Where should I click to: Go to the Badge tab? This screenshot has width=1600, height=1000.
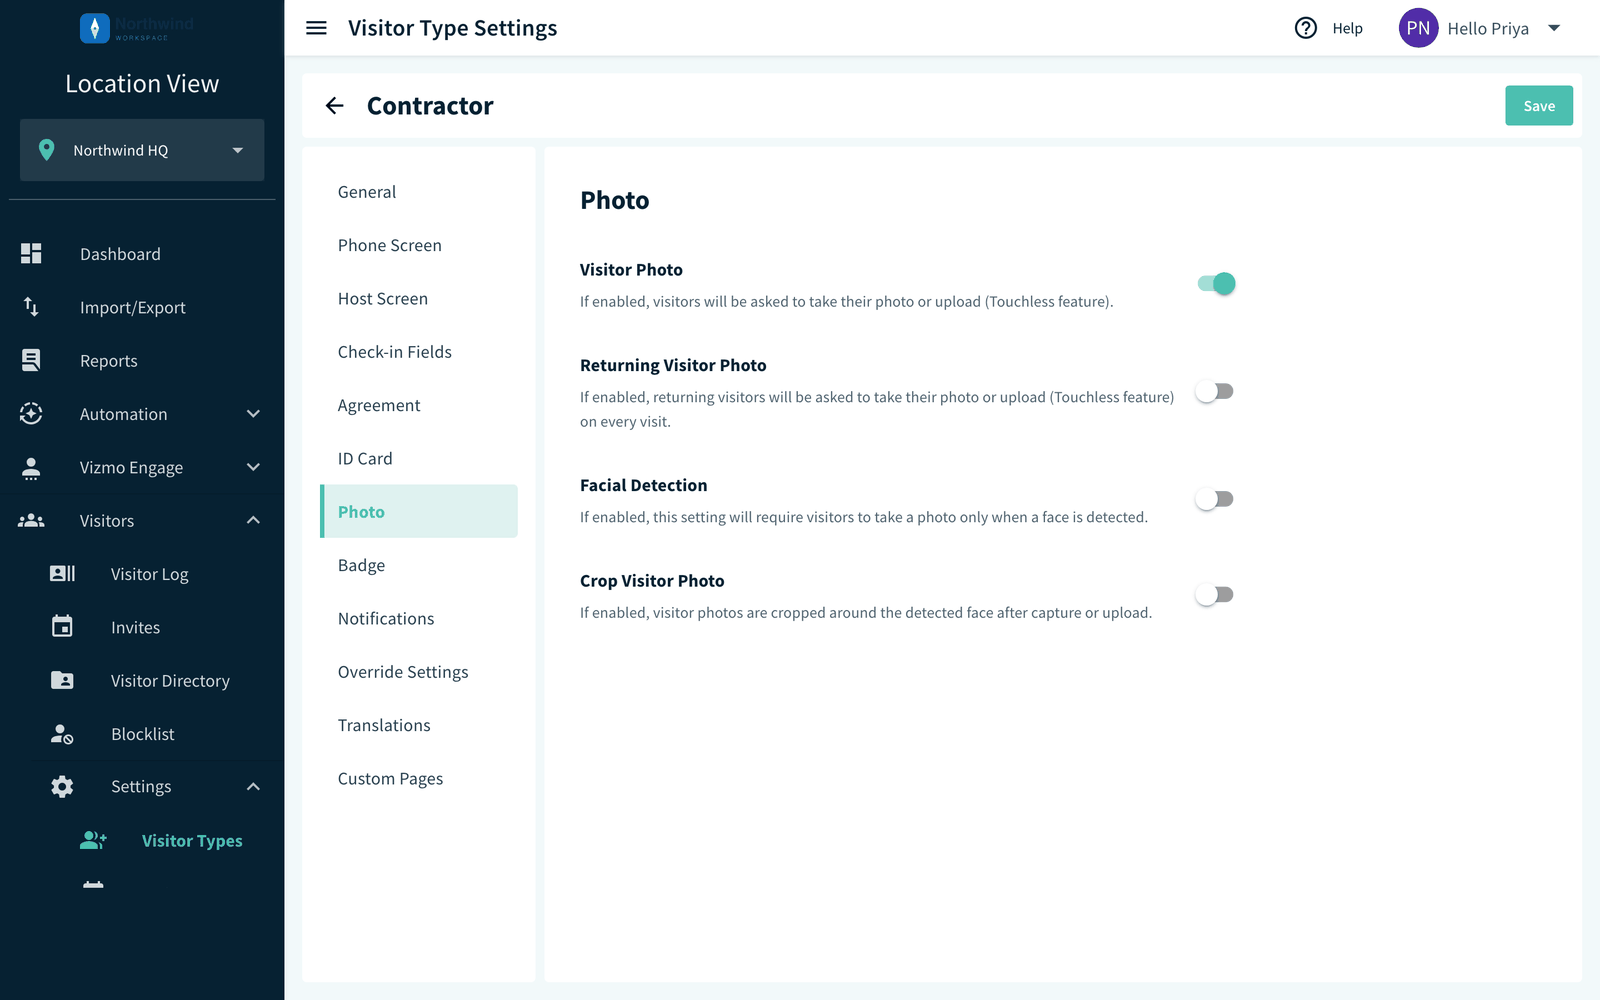tap(419, 565)
